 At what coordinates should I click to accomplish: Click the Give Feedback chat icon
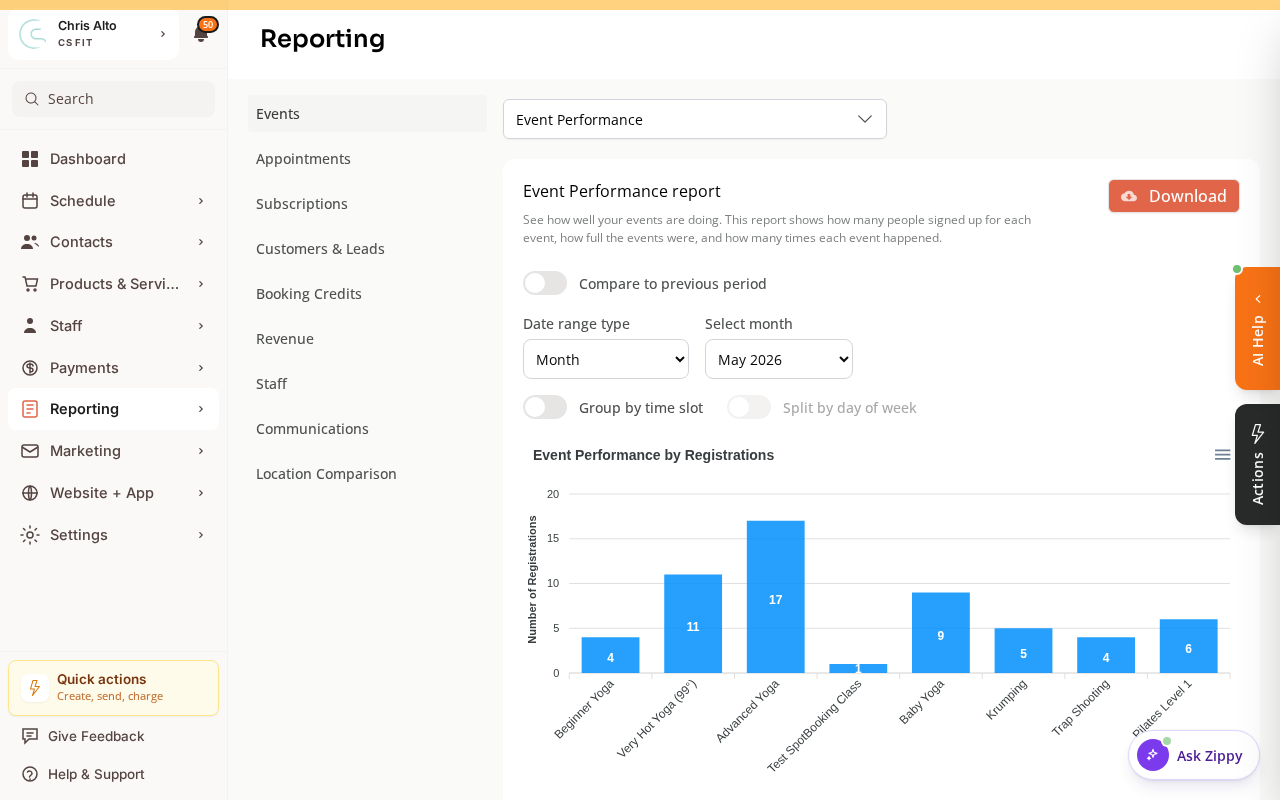point(30,736)
